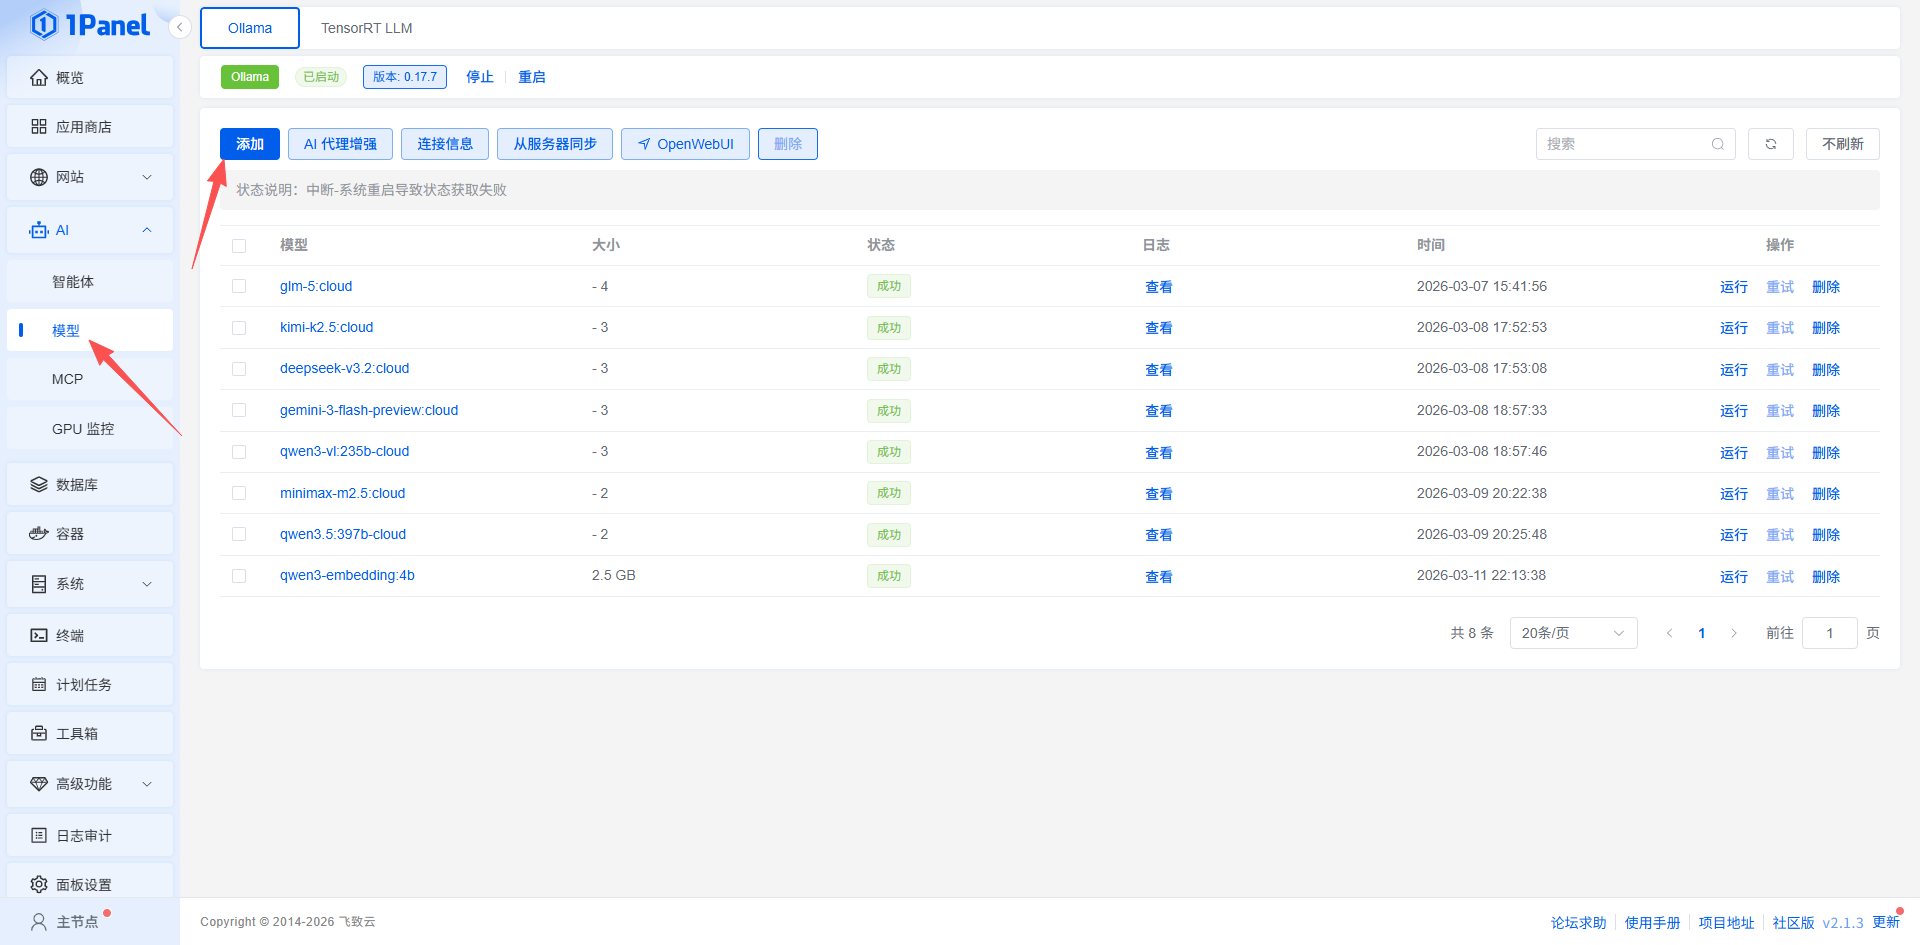Expand the 网站 menu chevron
The image size is (1920, 945).
(x=147, y=177)
